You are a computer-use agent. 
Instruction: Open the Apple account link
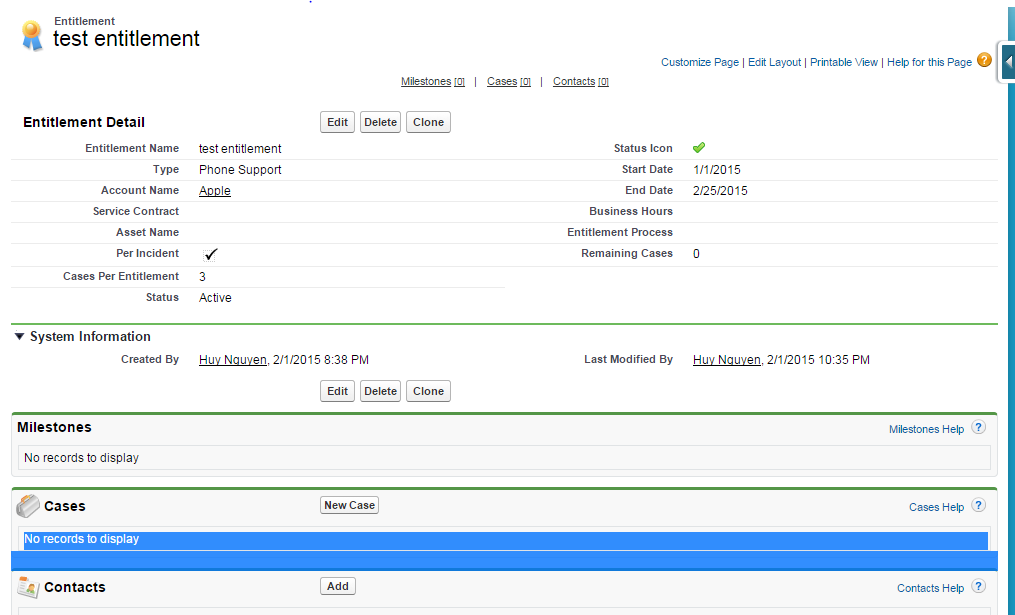[215, 190]
